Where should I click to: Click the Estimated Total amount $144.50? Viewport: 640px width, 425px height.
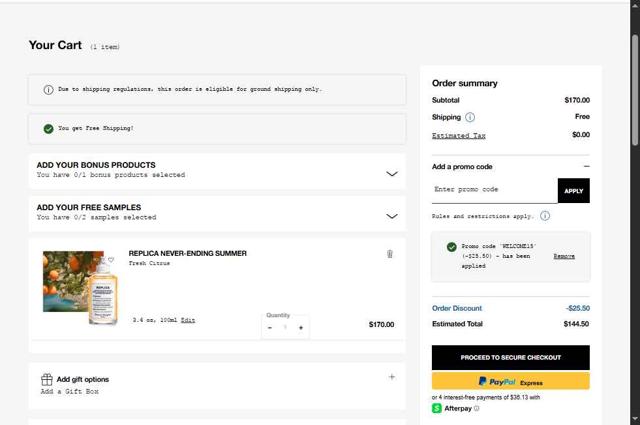576,324
